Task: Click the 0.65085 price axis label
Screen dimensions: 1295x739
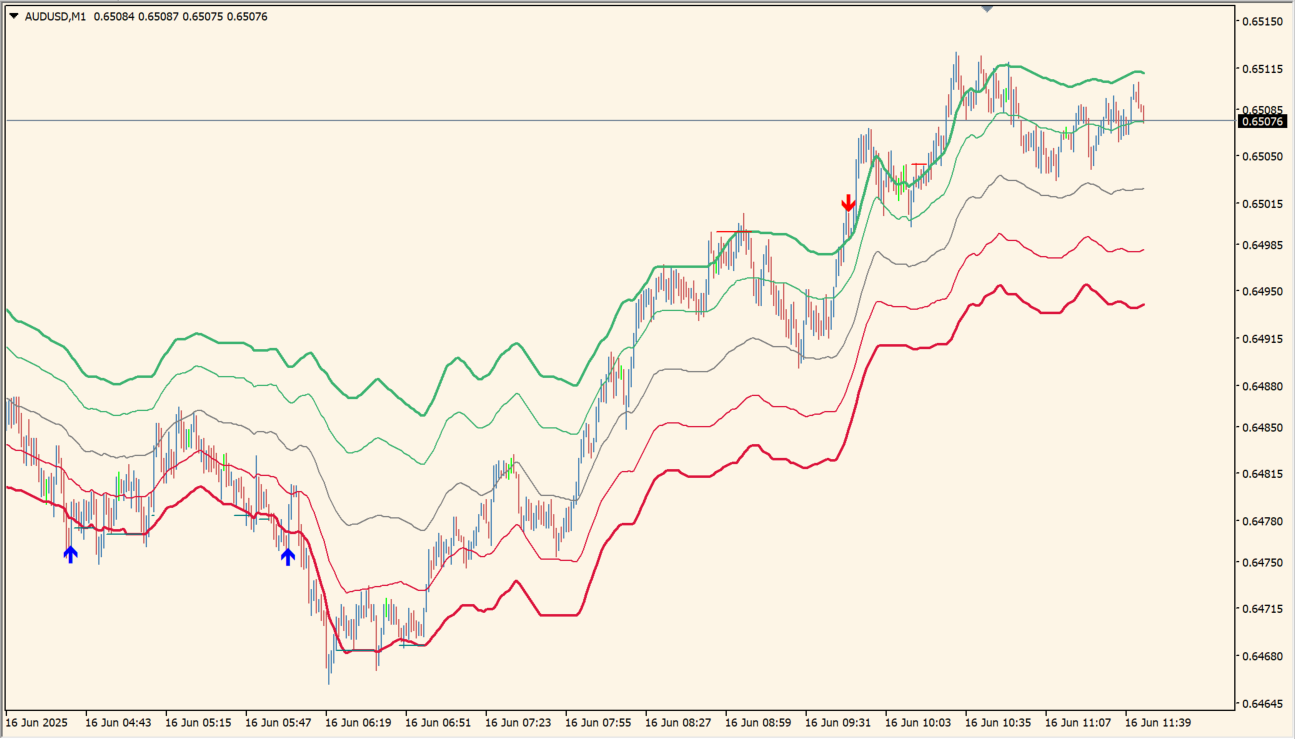Action: 1264,109
